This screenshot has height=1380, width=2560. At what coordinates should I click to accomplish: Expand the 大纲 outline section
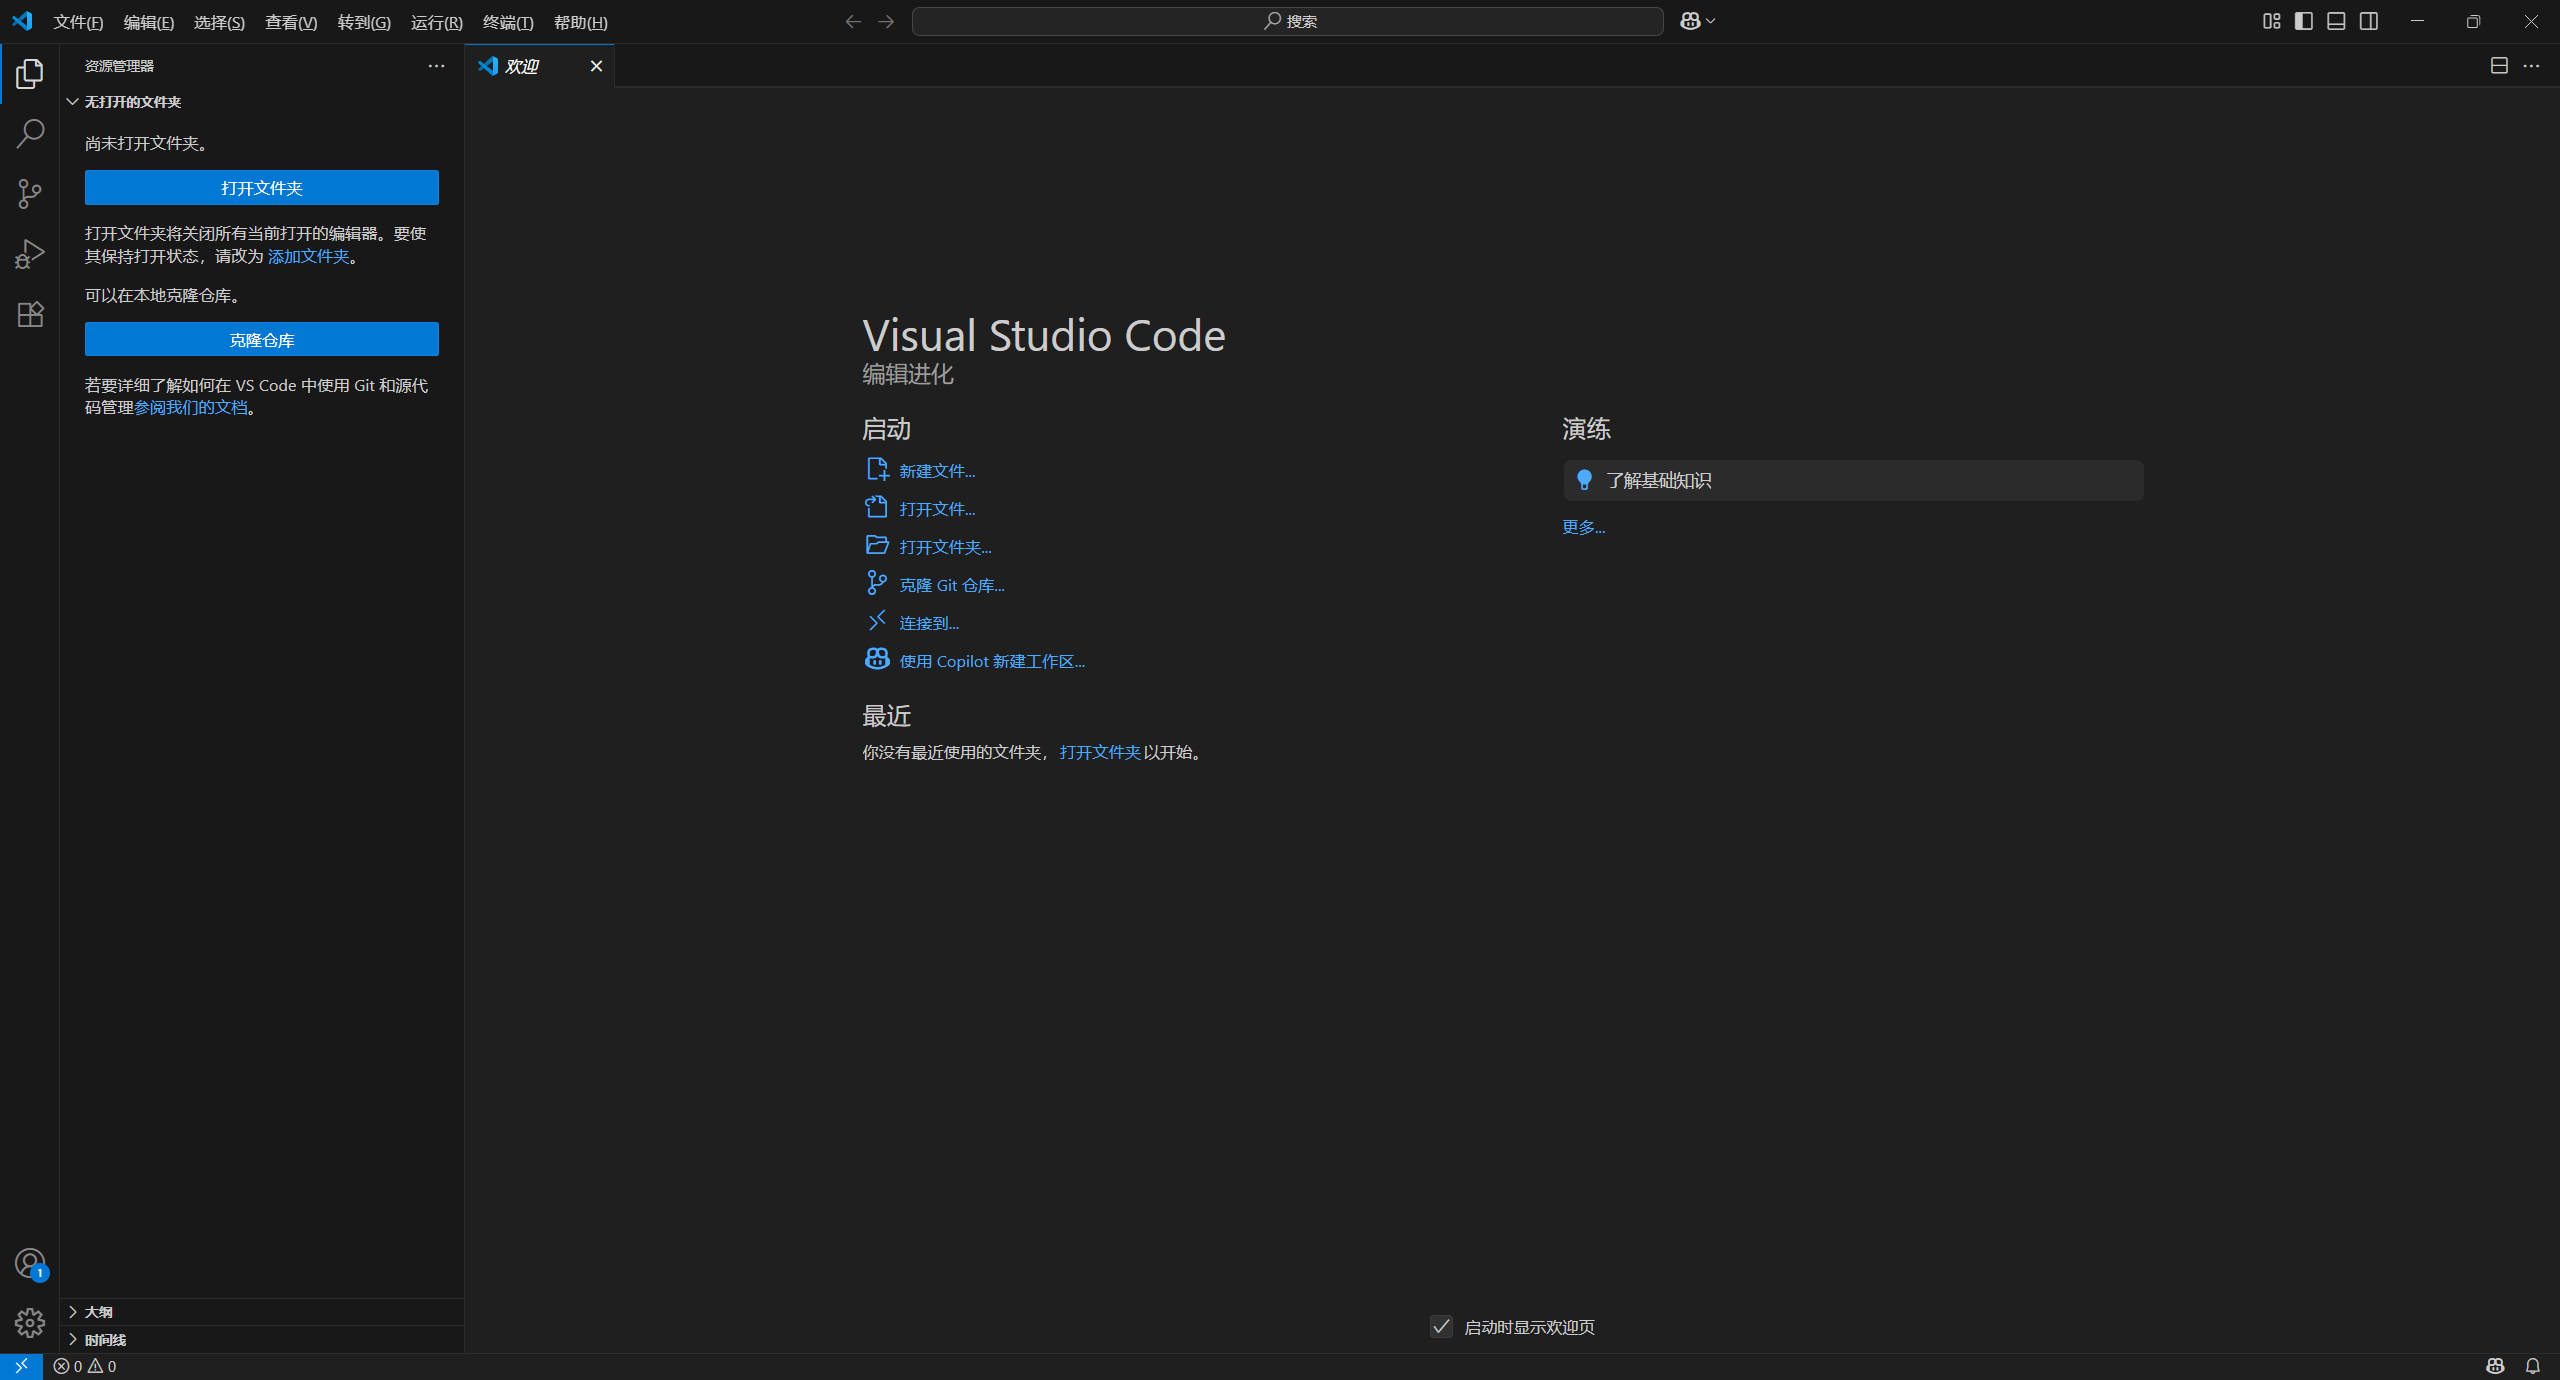tap(98, 1312)
